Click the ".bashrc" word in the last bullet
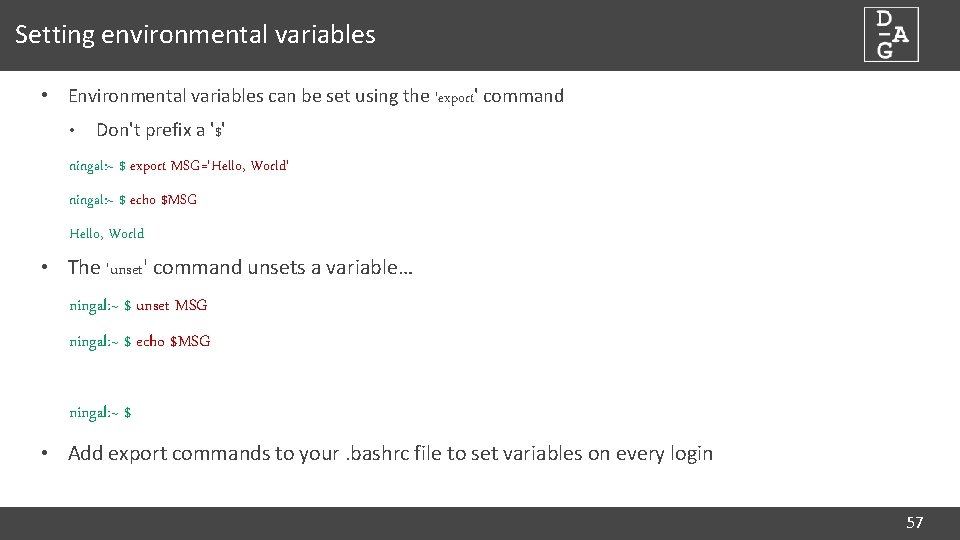Viewport: 960px width, 540px height. (373, 453)
